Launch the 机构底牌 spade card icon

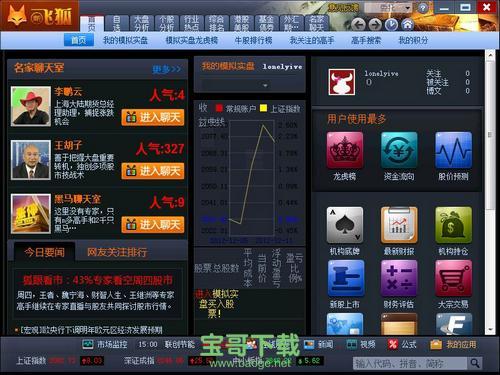(345, 225)
